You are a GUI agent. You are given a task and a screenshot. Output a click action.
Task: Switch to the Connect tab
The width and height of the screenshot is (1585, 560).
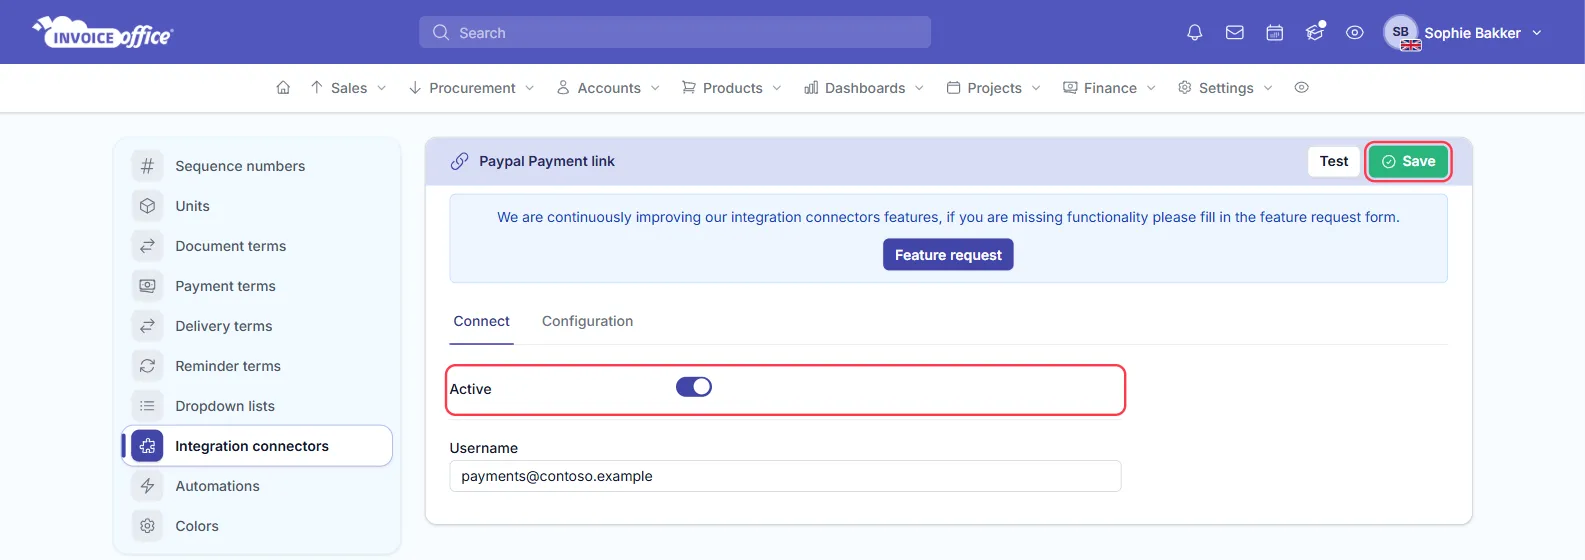pos(481,321)
